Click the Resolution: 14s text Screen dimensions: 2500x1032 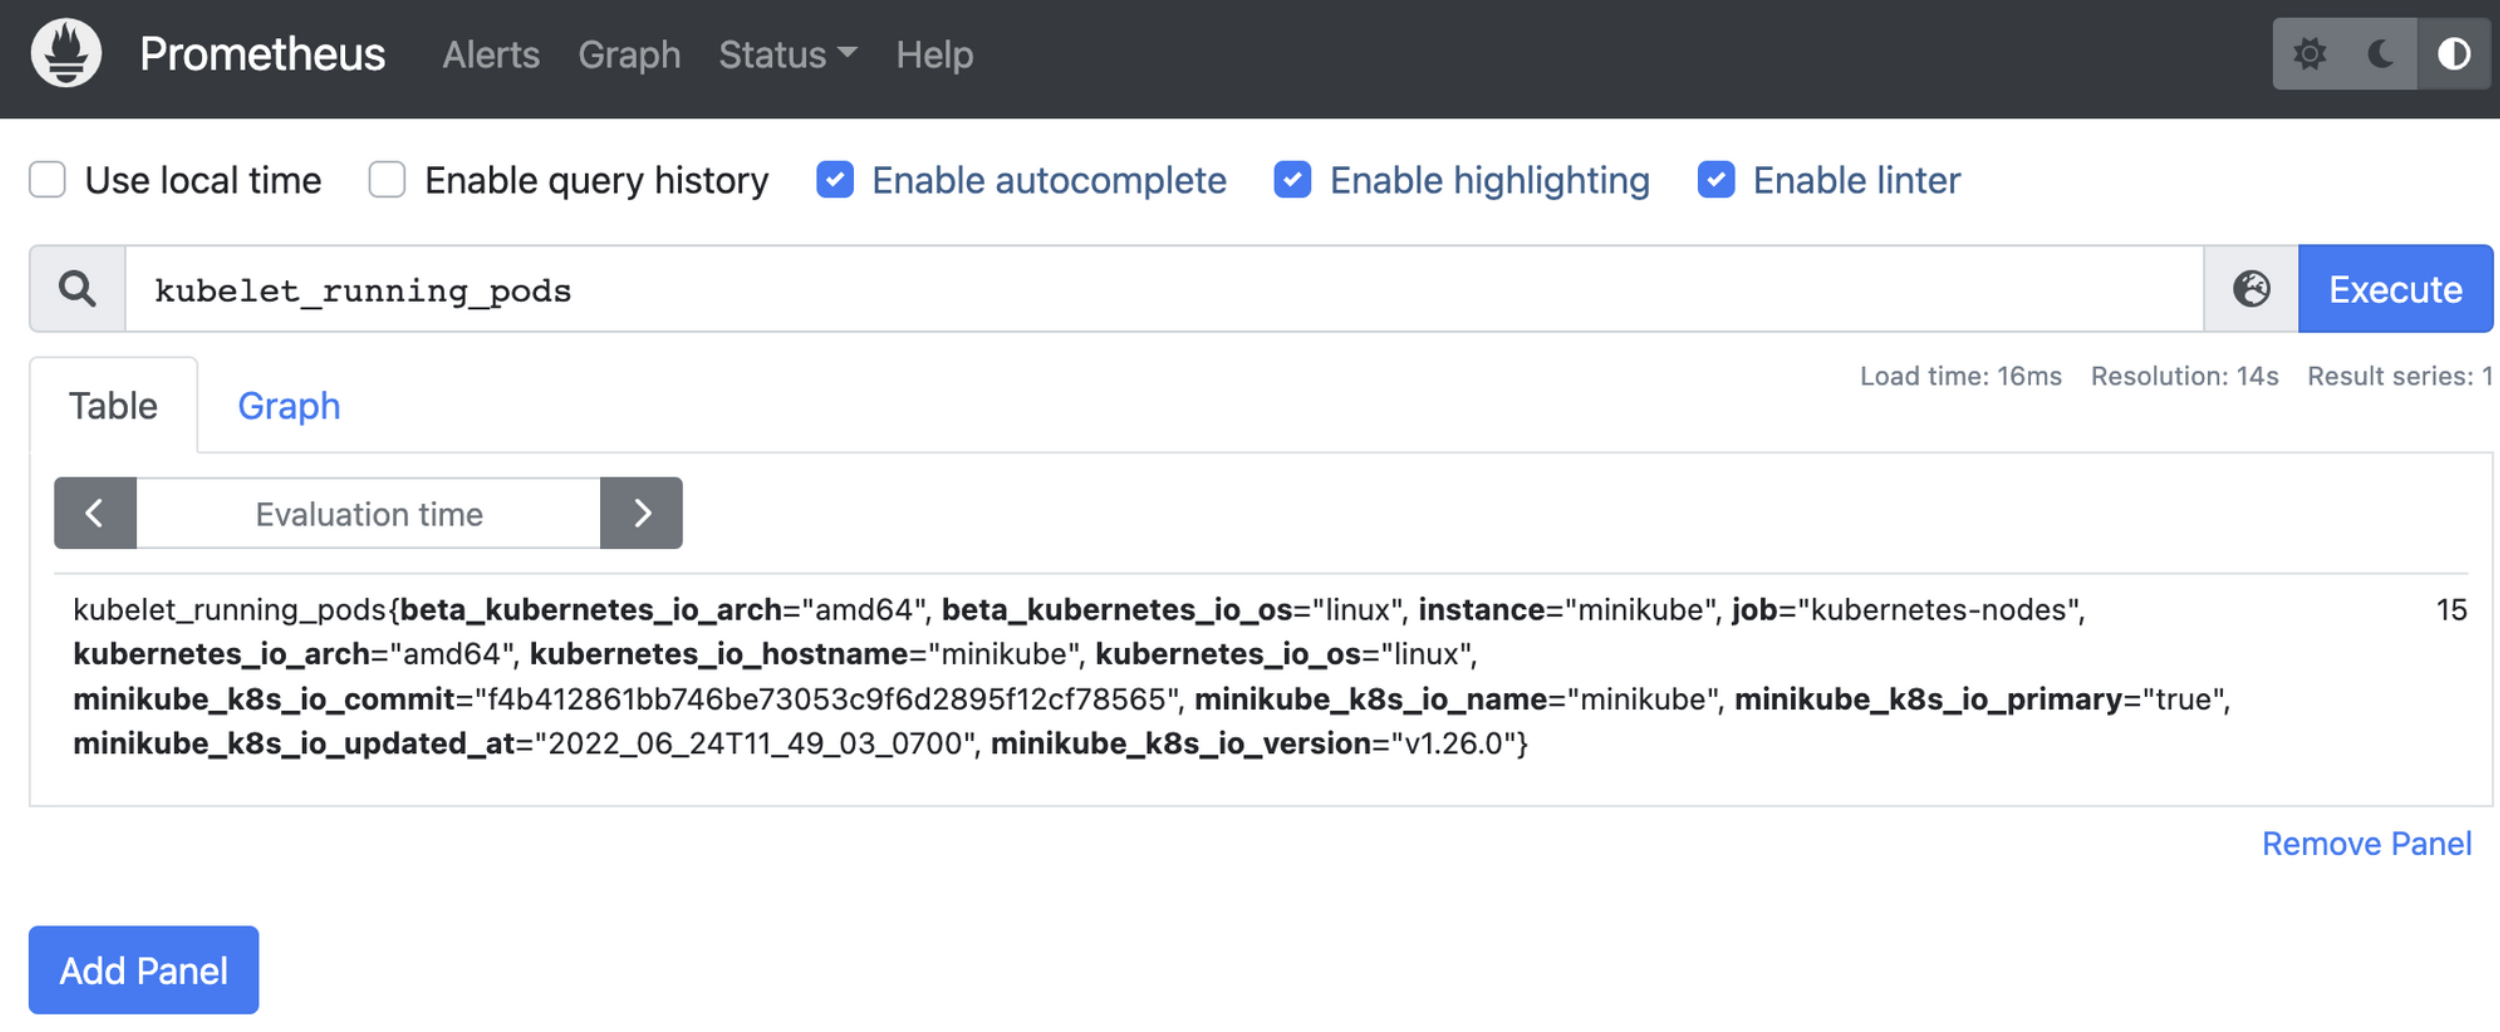tap(2184, 376)
